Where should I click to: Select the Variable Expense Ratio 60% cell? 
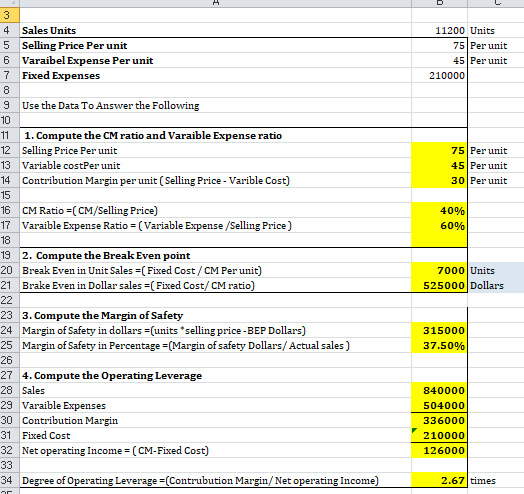(x=439, y=226)
